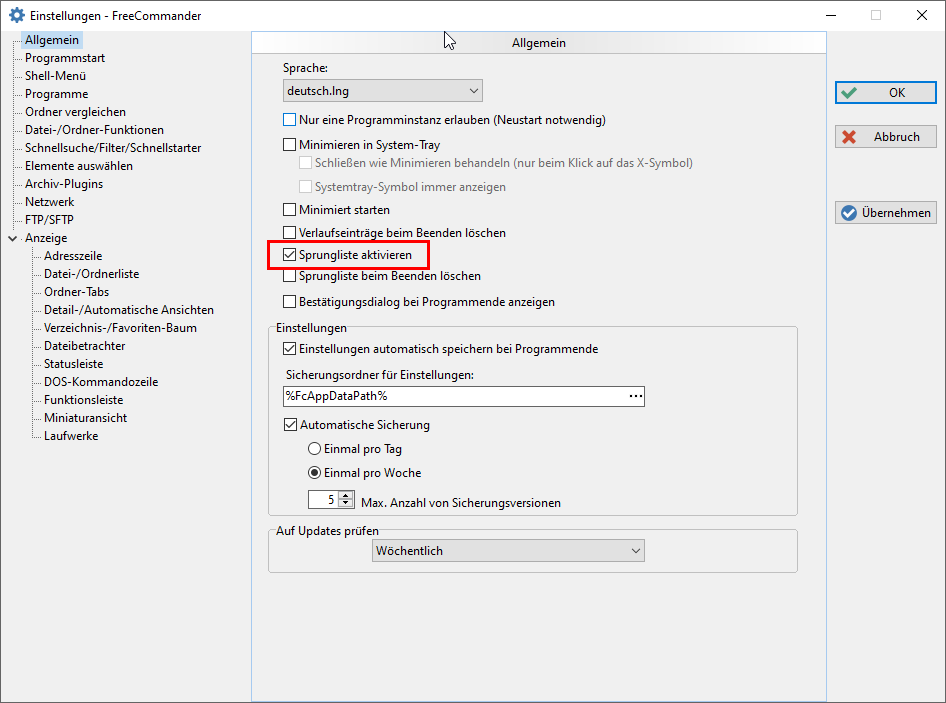The width and height of the screenshot is (946, 703).
Task: Open Programmstart settings category
Action: 65,58
